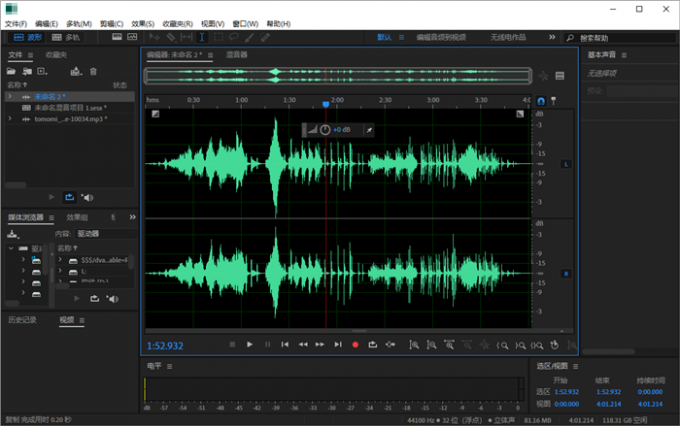This screenshot has height=426, width=680.
Task: Adjust the HUD gain knob (+0 dB)
Action: tap(325, 130)
